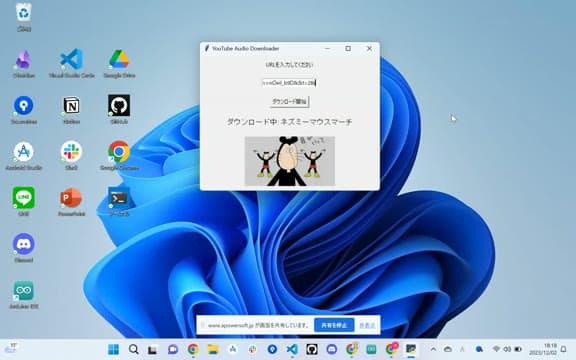576x360 pixels.
Task: Open the Discord desktop shortcut
Action: (x=24, y=248)
